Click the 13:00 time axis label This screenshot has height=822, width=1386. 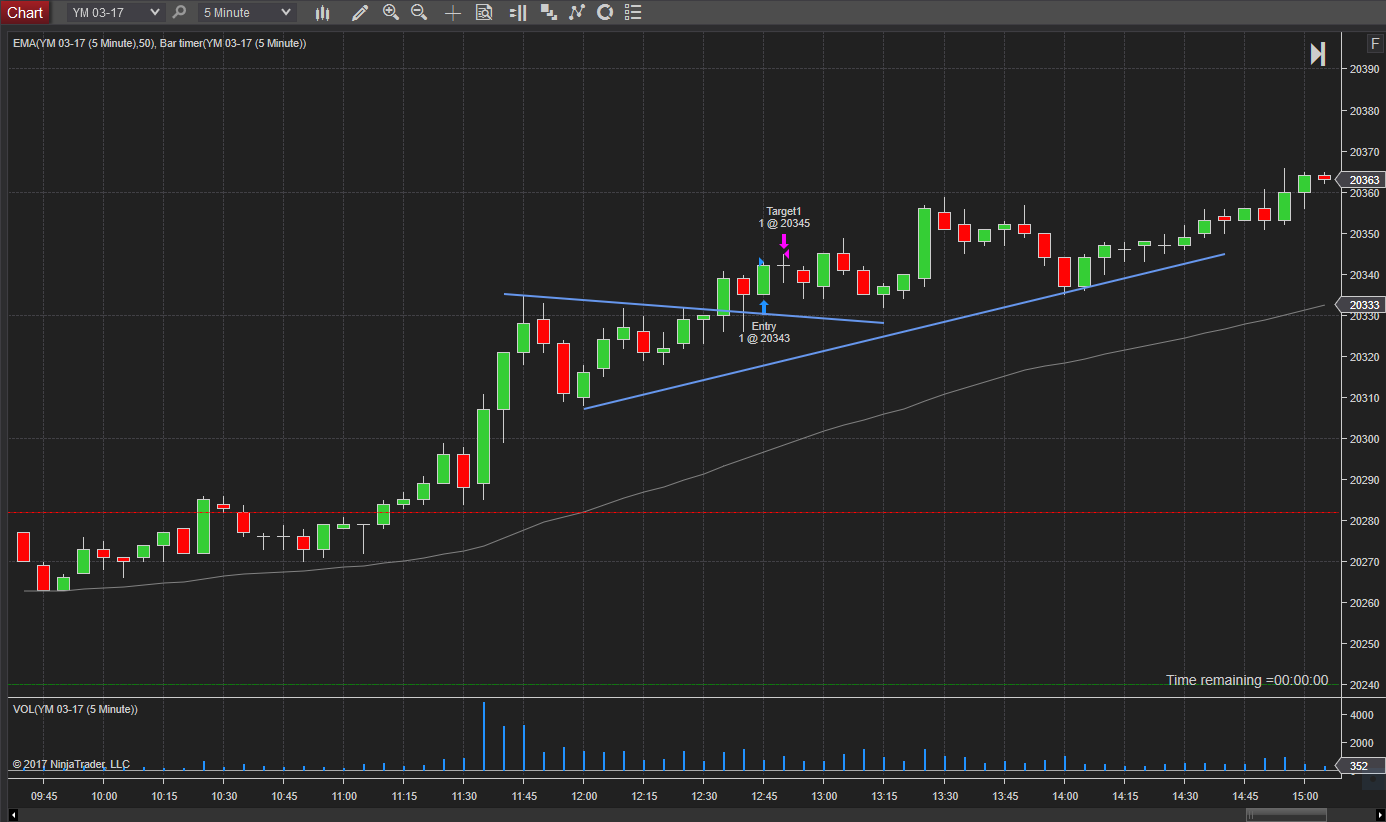click(x=824, y=796)
